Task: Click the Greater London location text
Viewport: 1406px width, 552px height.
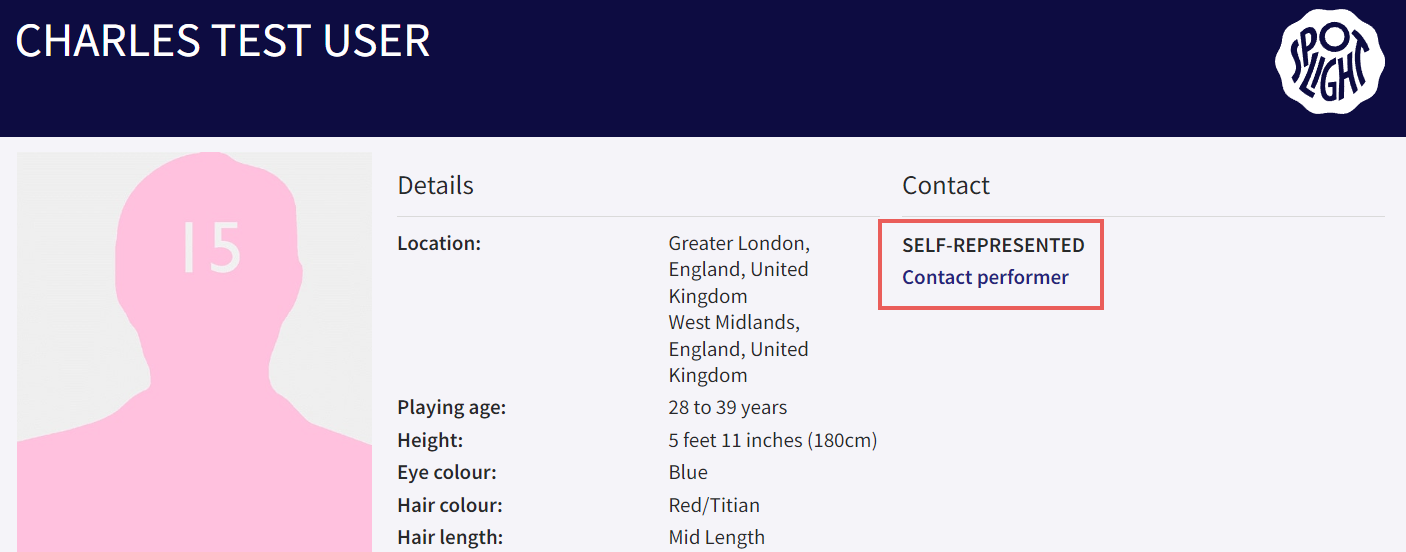Action: [x=739, y=270]
